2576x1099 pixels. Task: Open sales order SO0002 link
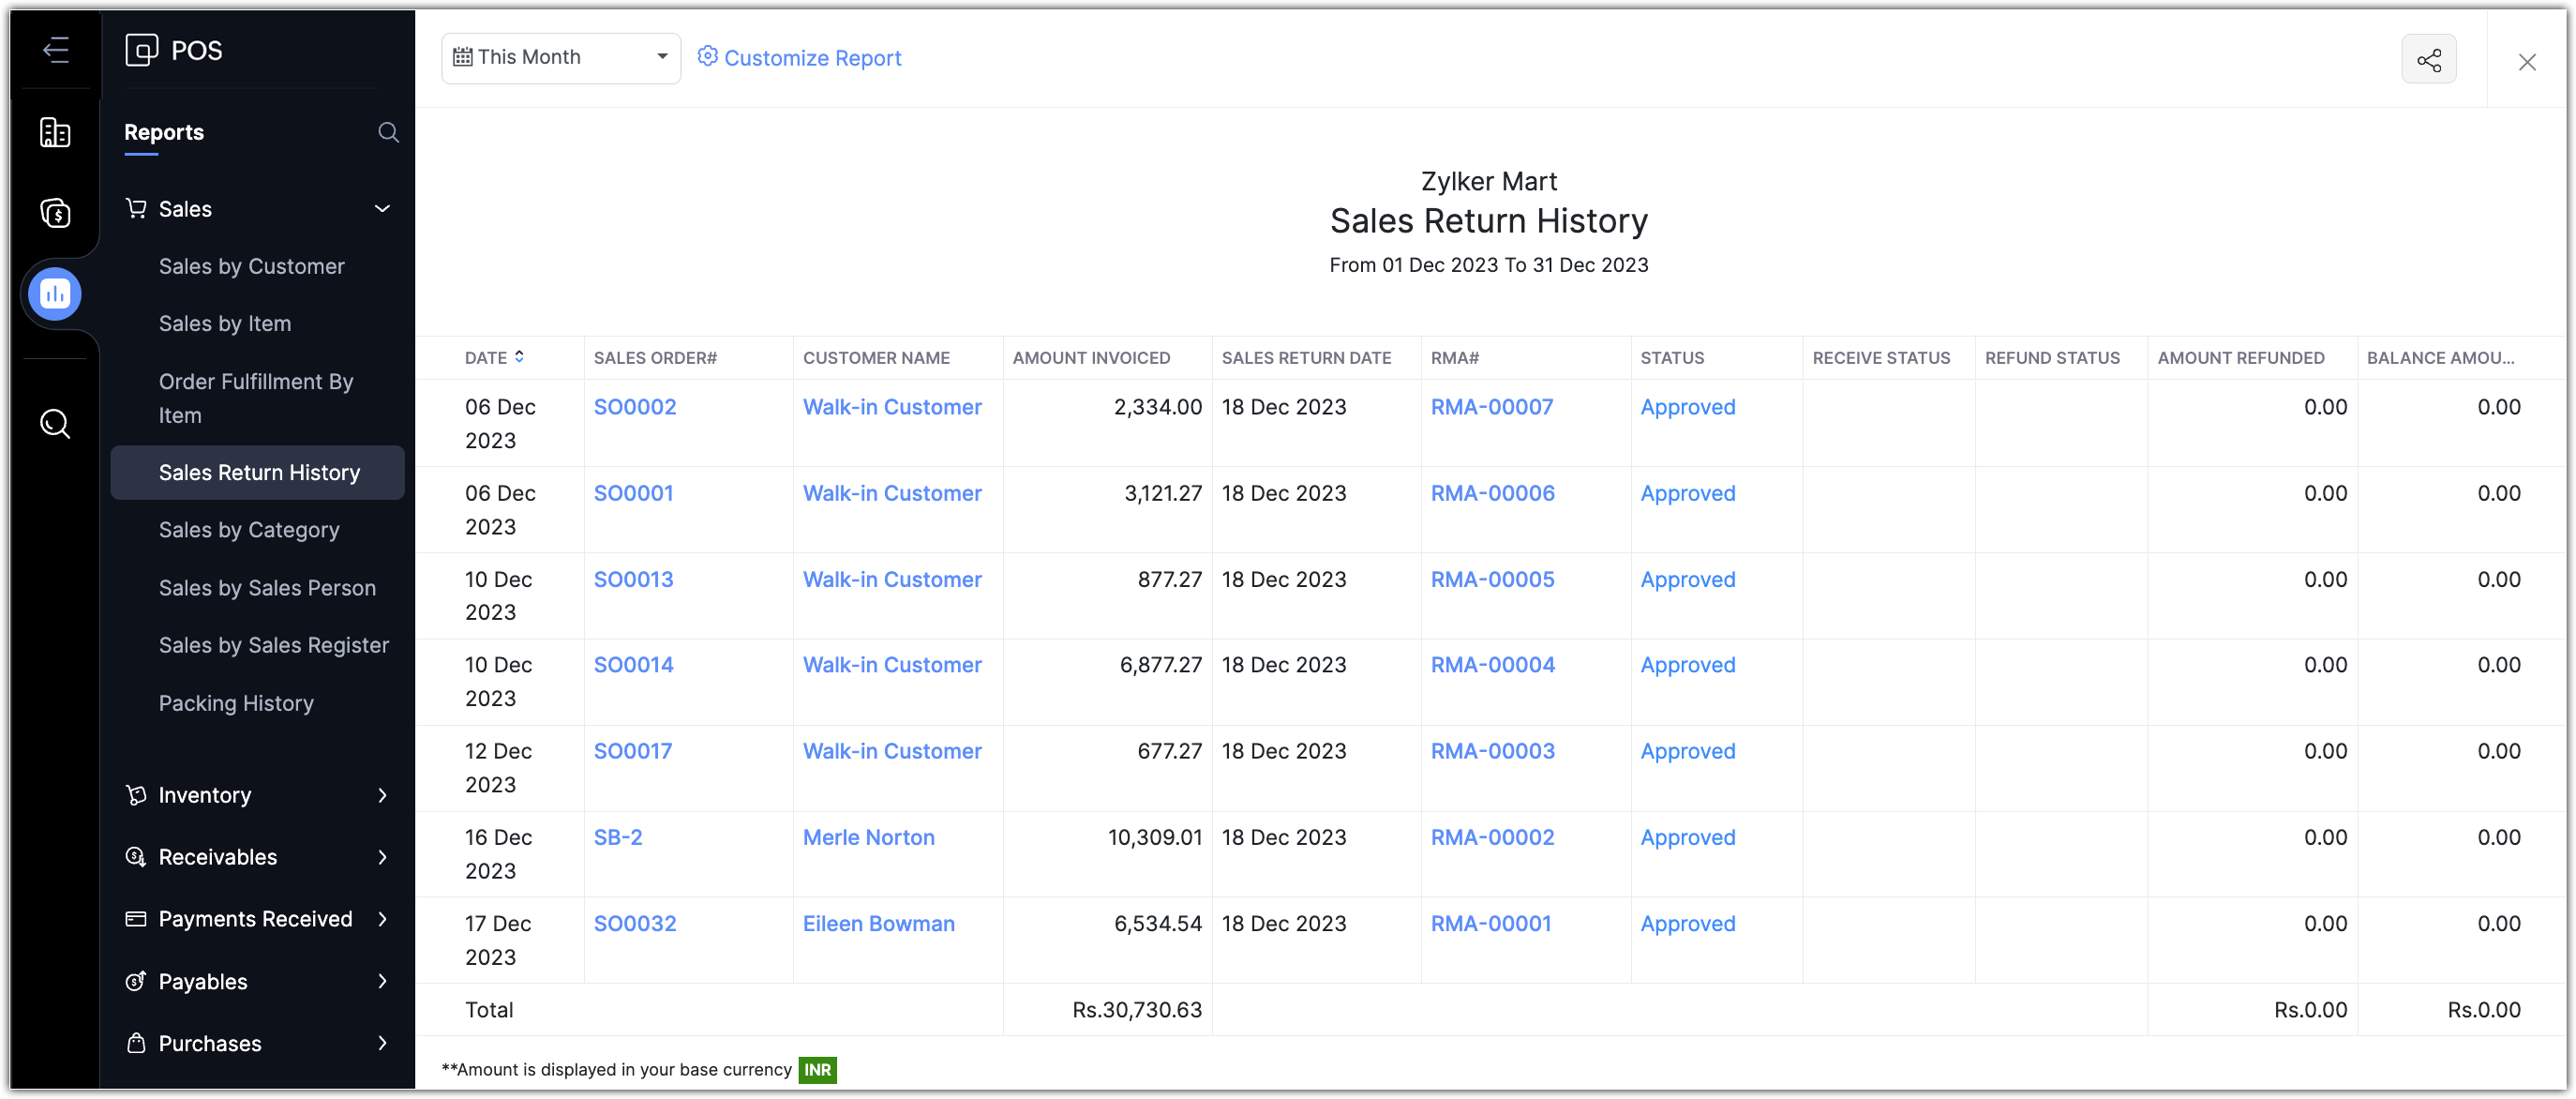(x=634, y=407)
